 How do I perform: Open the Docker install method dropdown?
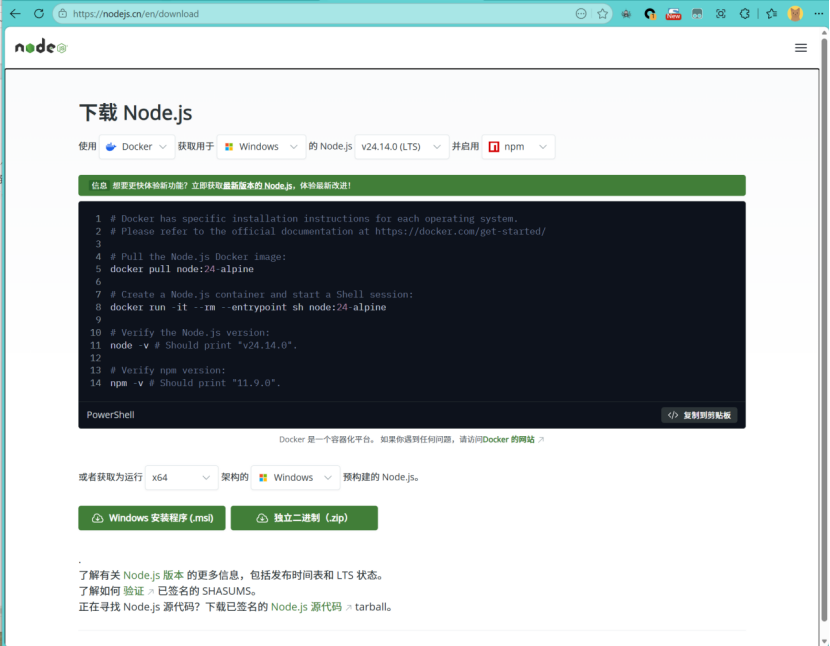[x=137, y=147]
